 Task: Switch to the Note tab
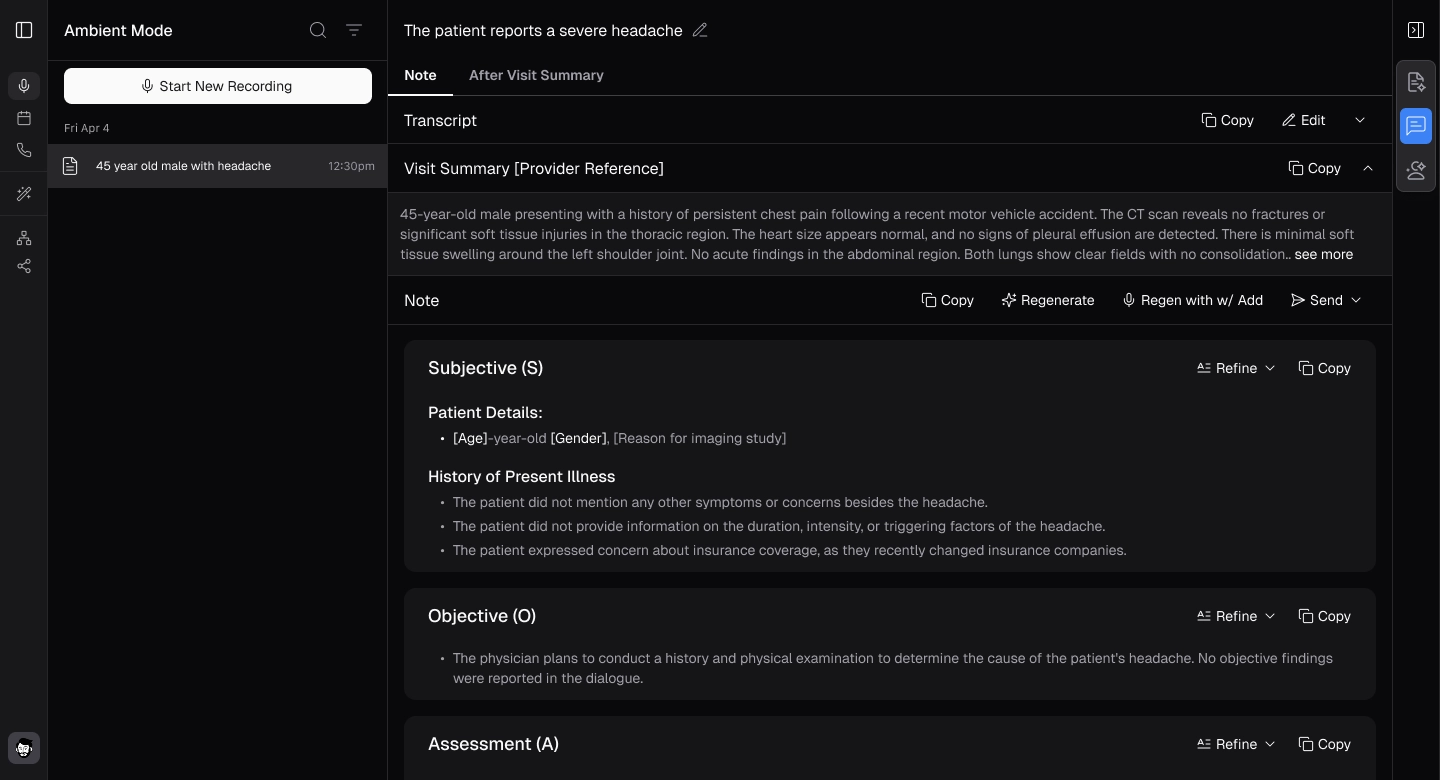pos(420,75)
